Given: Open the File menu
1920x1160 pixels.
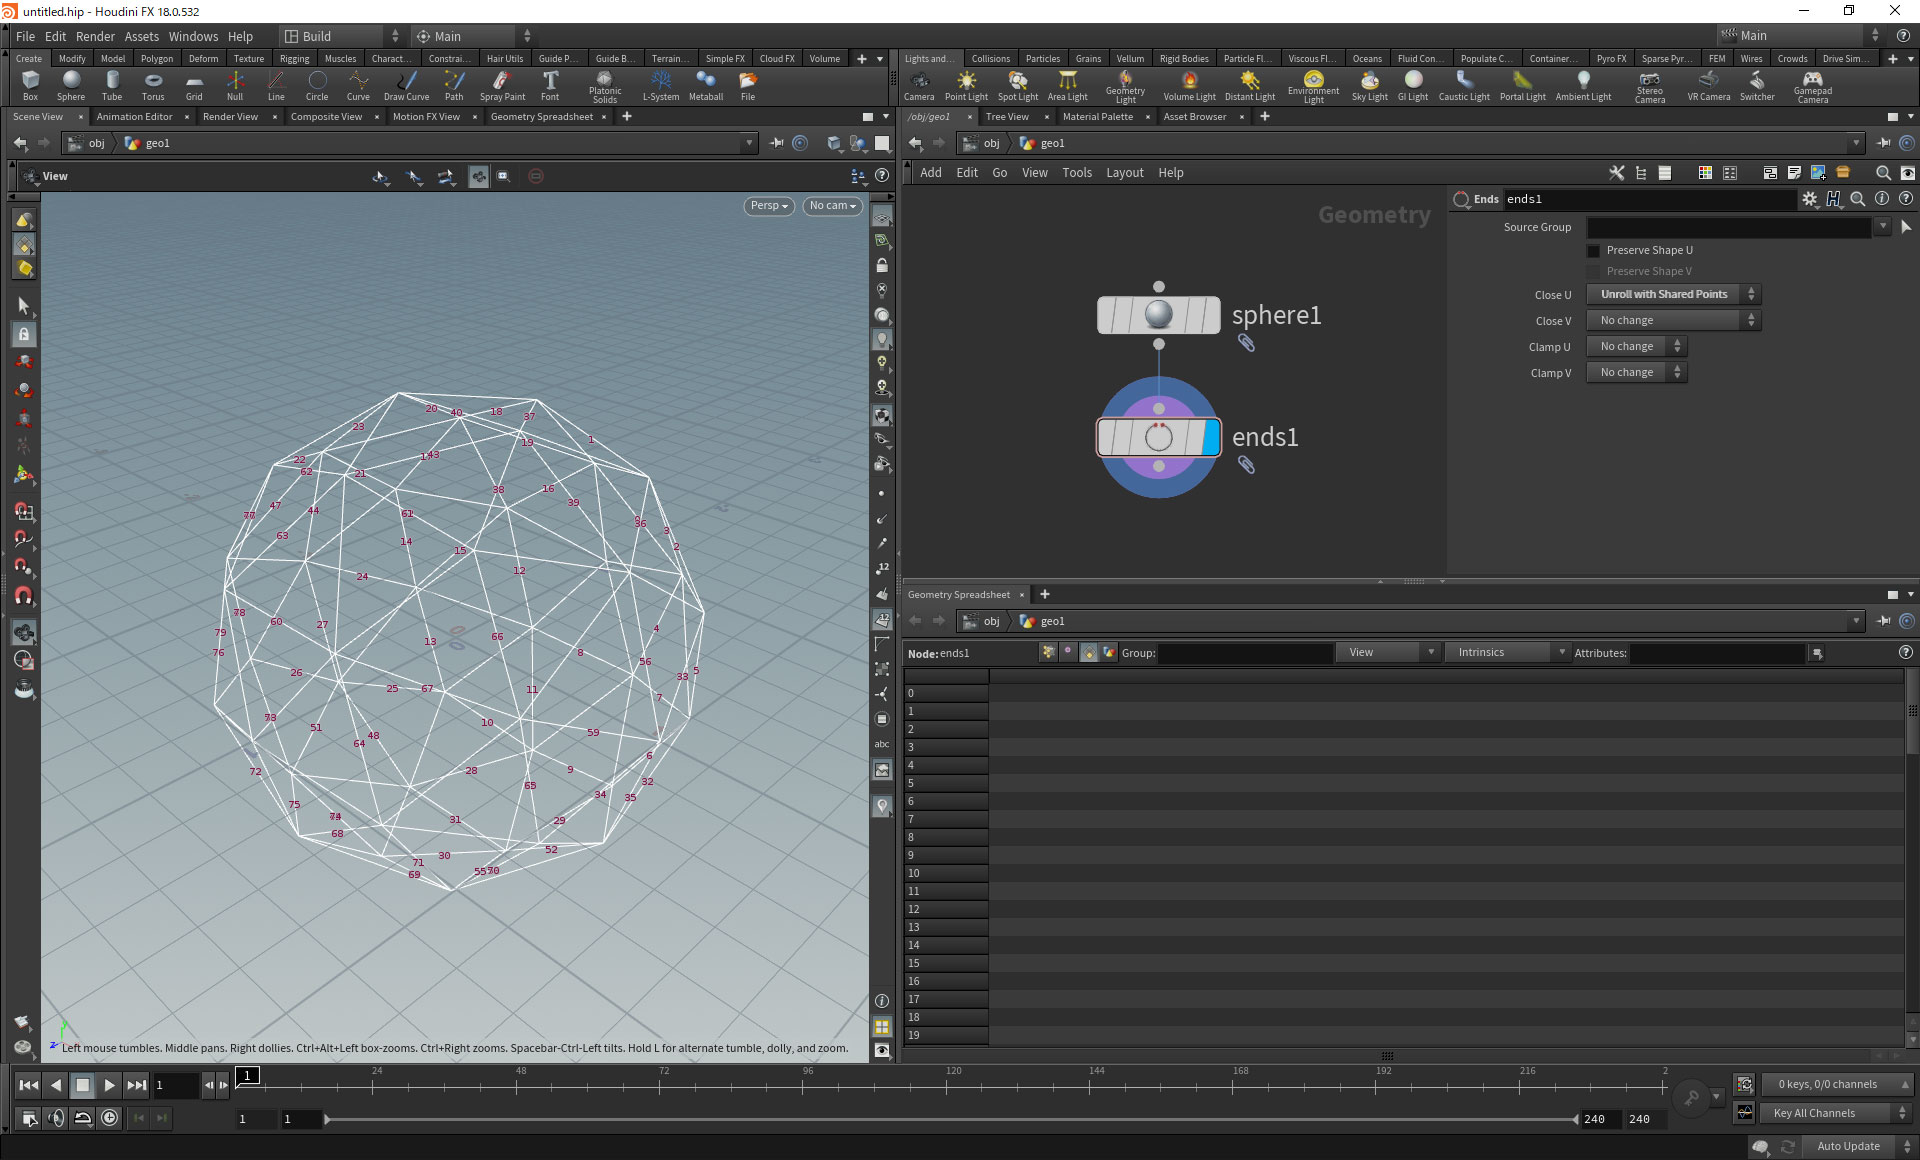Looking at the screenshot, I should (25, 36).
